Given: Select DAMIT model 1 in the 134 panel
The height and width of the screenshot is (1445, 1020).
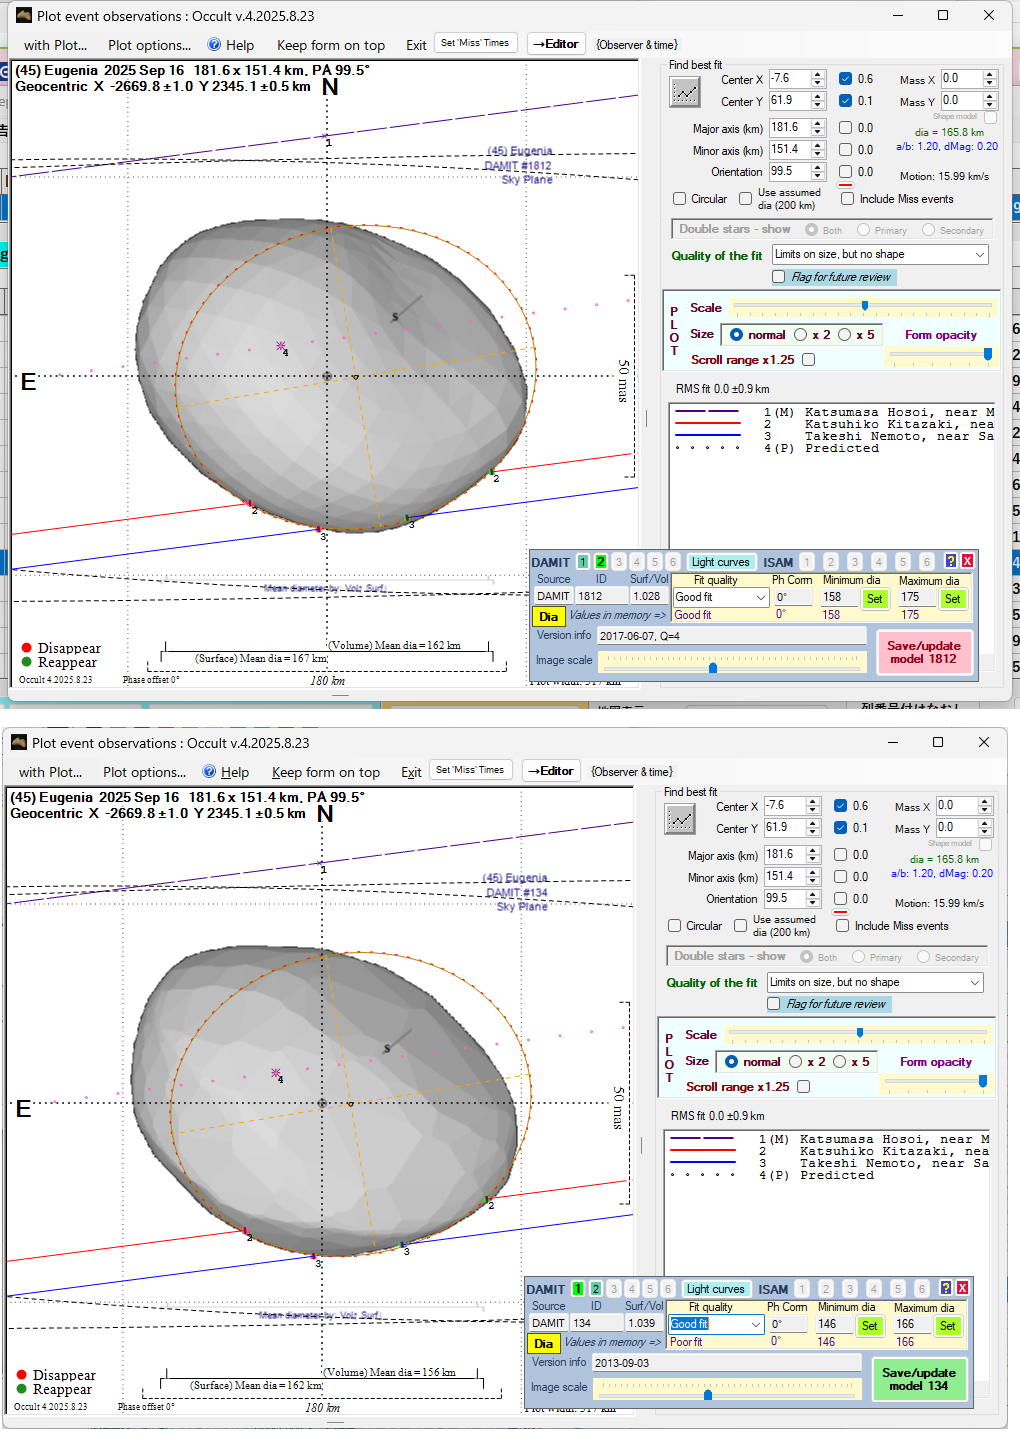Looking at the screenshot, I should [x=578, y=1289].
